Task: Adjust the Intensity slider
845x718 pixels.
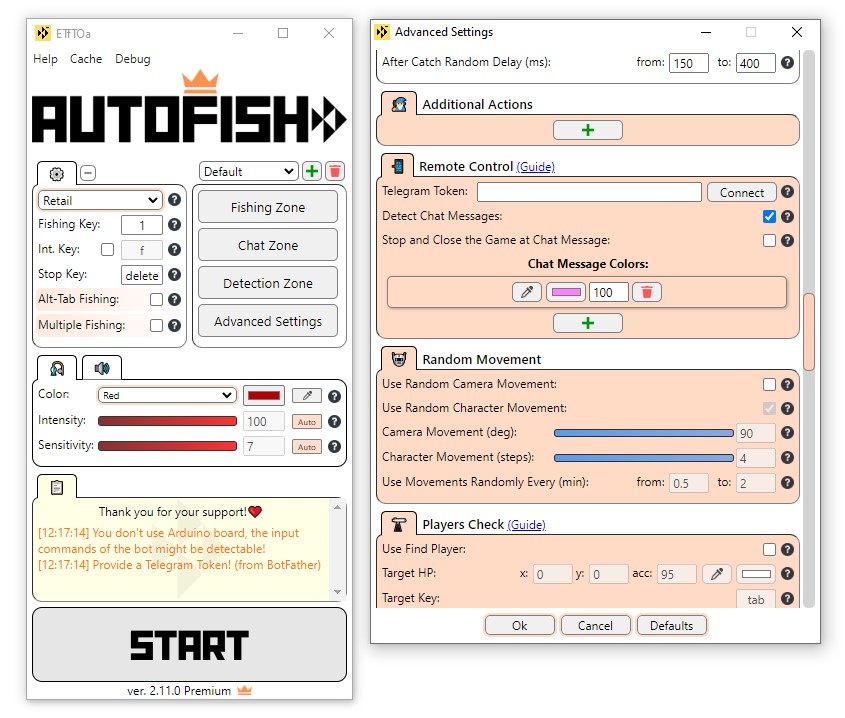Action: (167, 421)
